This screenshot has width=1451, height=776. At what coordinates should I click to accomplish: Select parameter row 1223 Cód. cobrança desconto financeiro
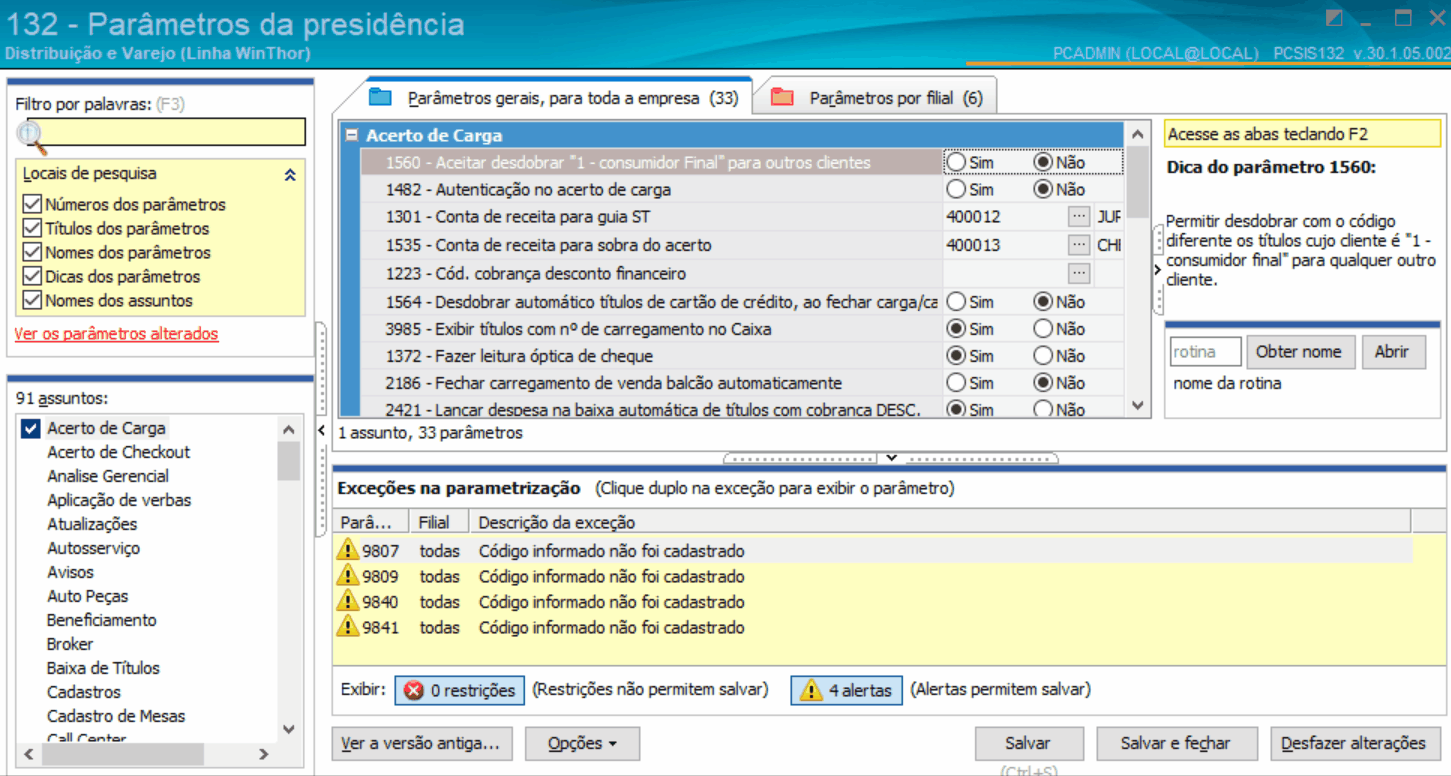[x=650, y=273]
